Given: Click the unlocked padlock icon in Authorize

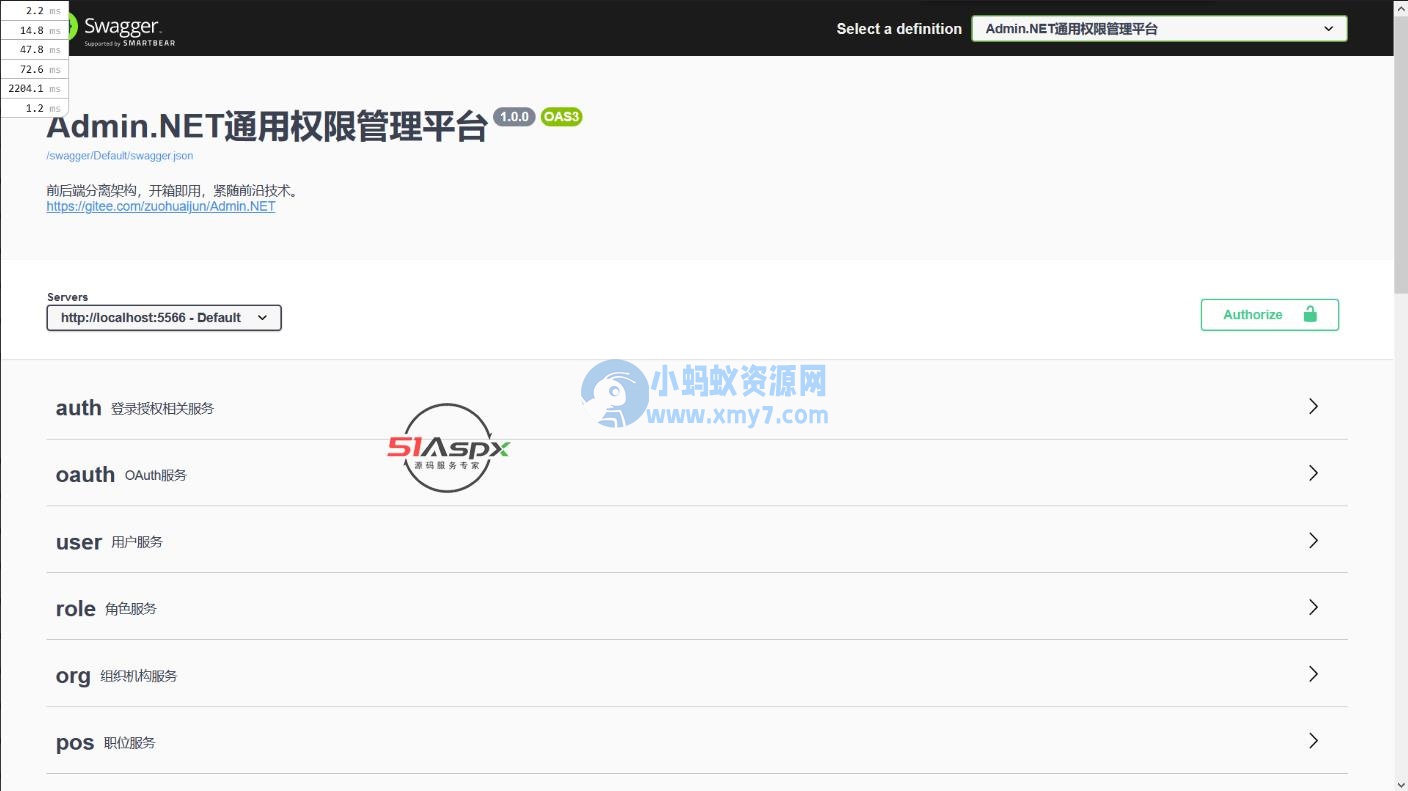Looking at the screenshot, I should (x=1310, y=314).
